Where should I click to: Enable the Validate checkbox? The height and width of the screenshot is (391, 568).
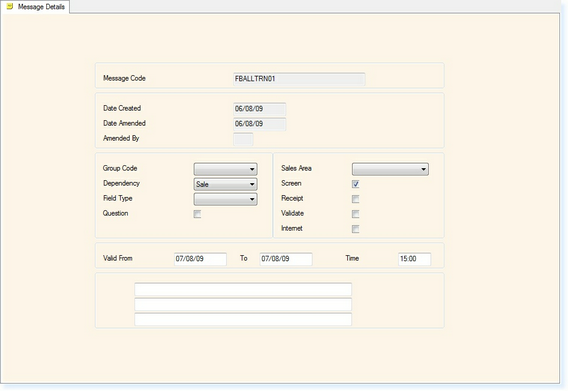coord(356,214)
